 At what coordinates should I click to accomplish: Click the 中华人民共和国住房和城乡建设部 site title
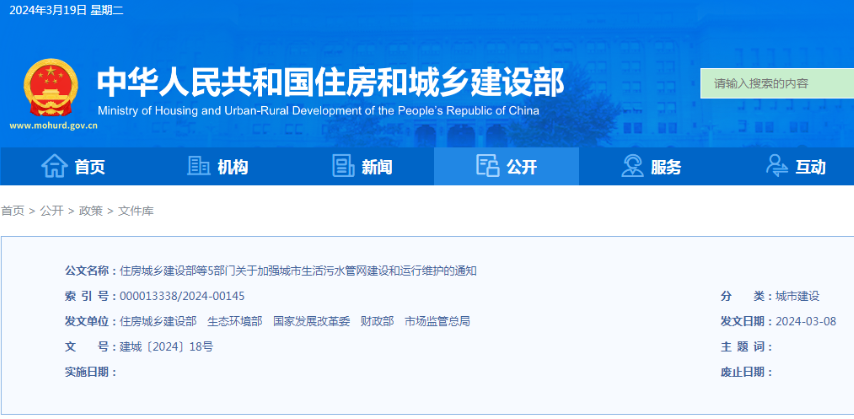pyautogui.click(x=330, y=81)
